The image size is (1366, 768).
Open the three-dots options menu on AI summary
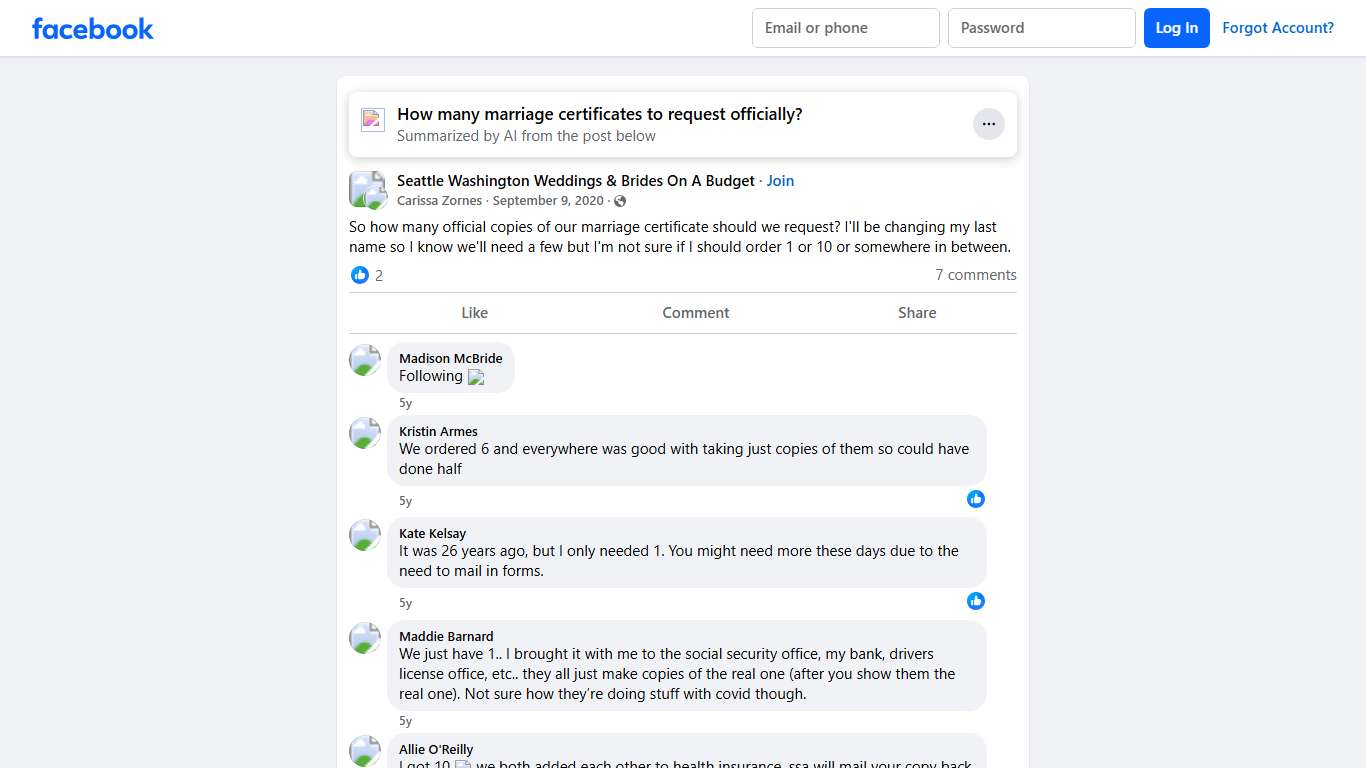[988, 124]
